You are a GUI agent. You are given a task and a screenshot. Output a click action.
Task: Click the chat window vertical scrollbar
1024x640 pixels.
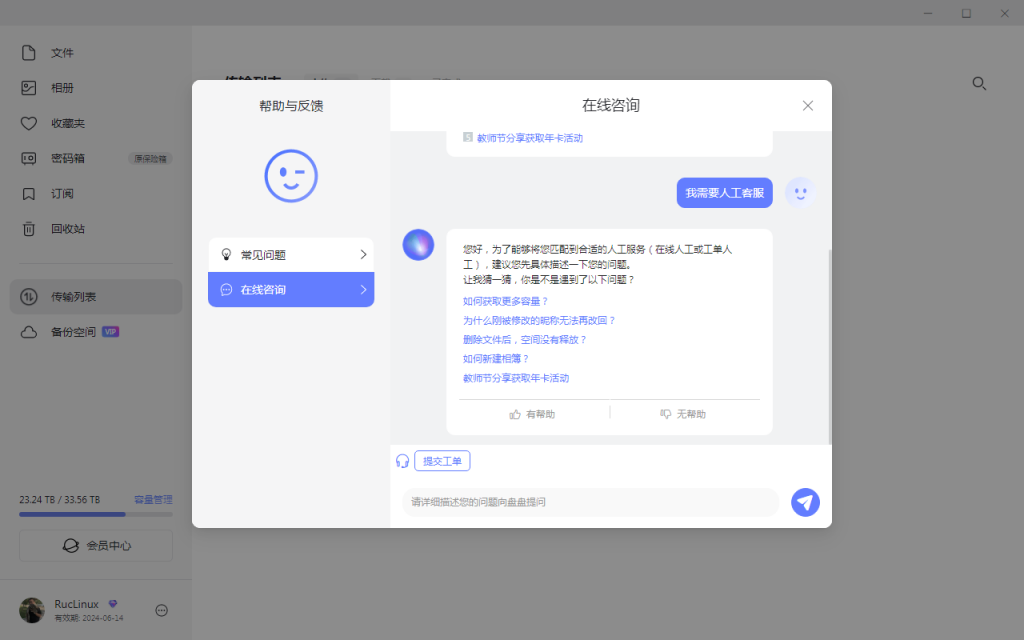point(828,300)
